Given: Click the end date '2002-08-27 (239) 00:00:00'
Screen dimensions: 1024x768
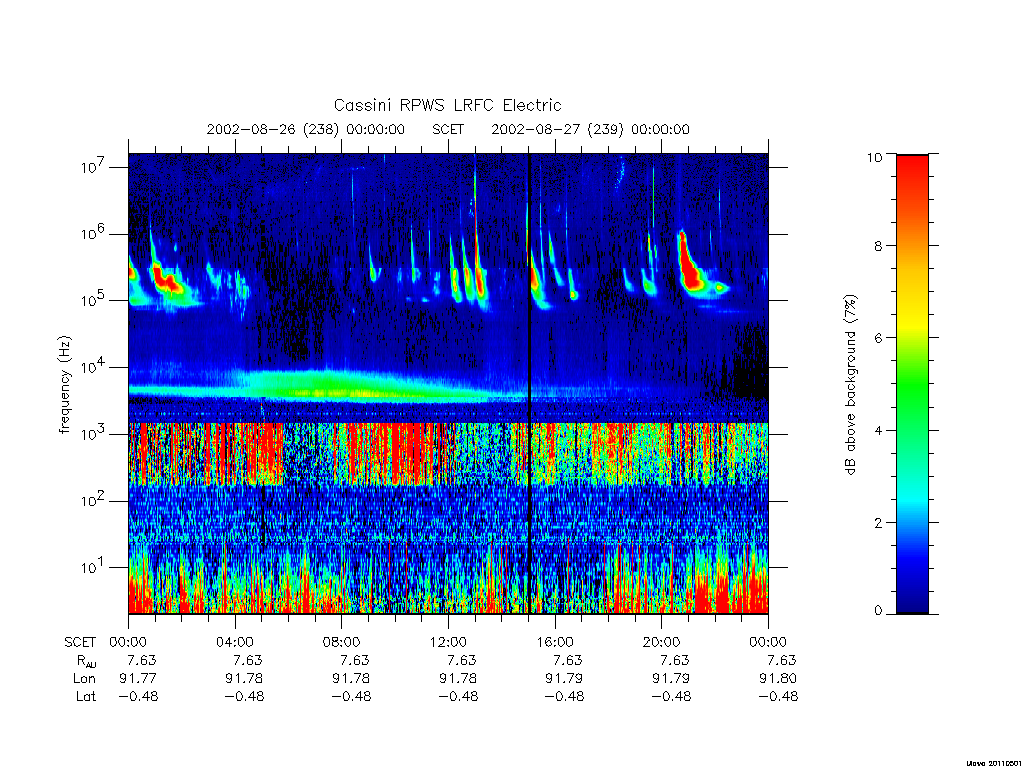Looking at the screenshot, I should click(590, 129).
